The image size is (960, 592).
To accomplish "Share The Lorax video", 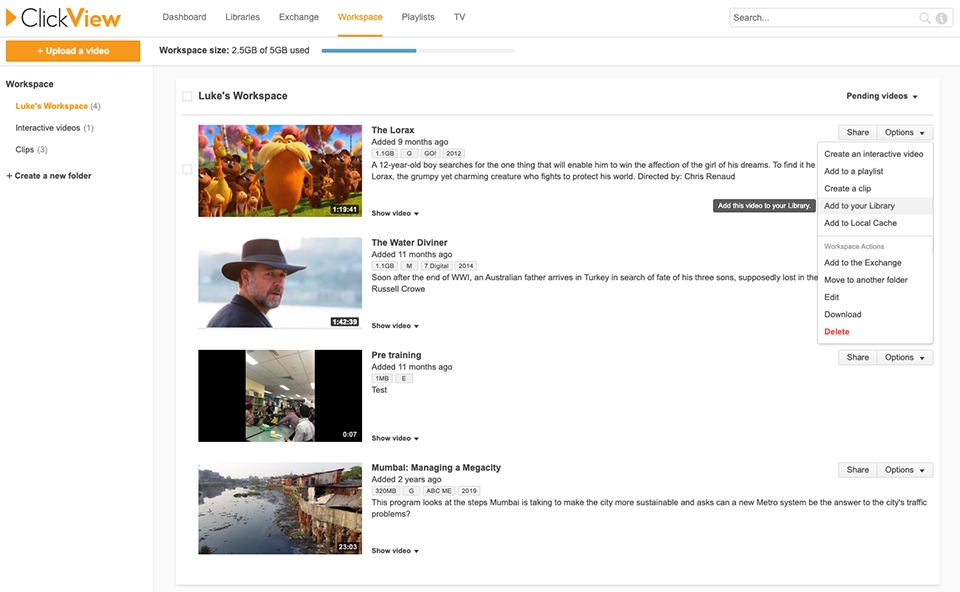I will point(857,132).
